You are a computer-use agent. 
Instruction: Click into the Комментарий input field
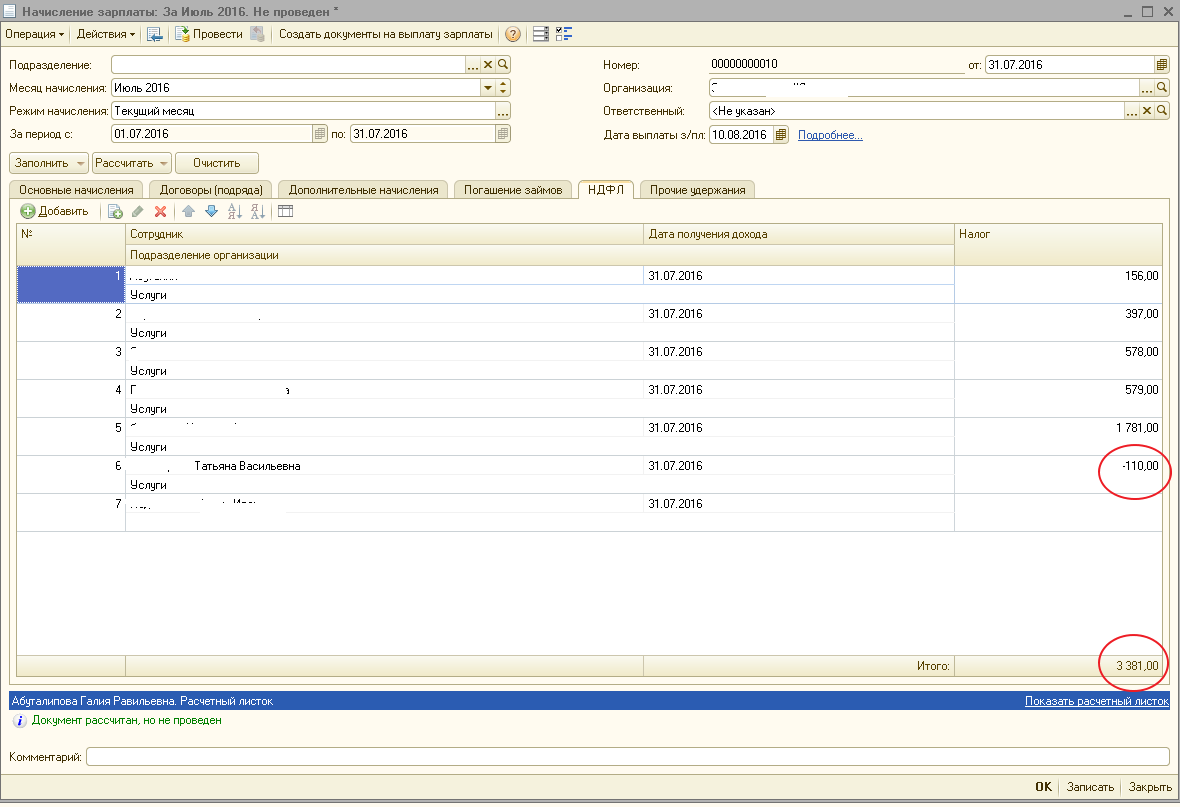pos(627,757)
